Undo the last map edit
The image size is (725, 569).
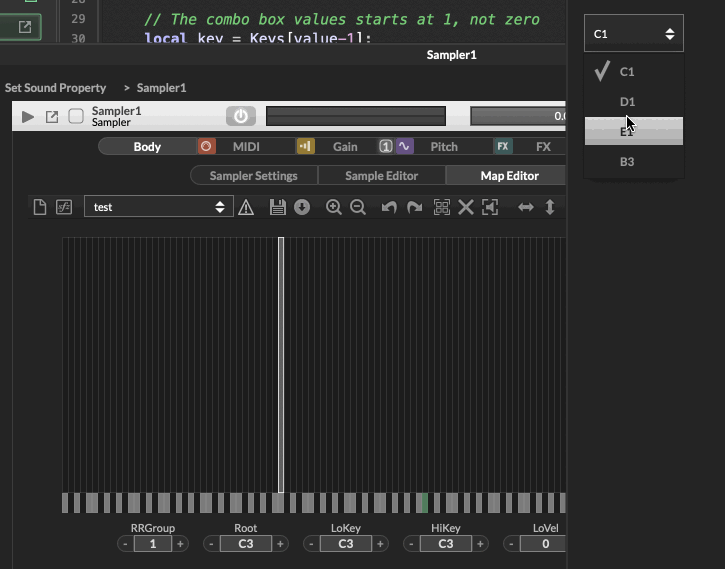(x=389, y=207)
